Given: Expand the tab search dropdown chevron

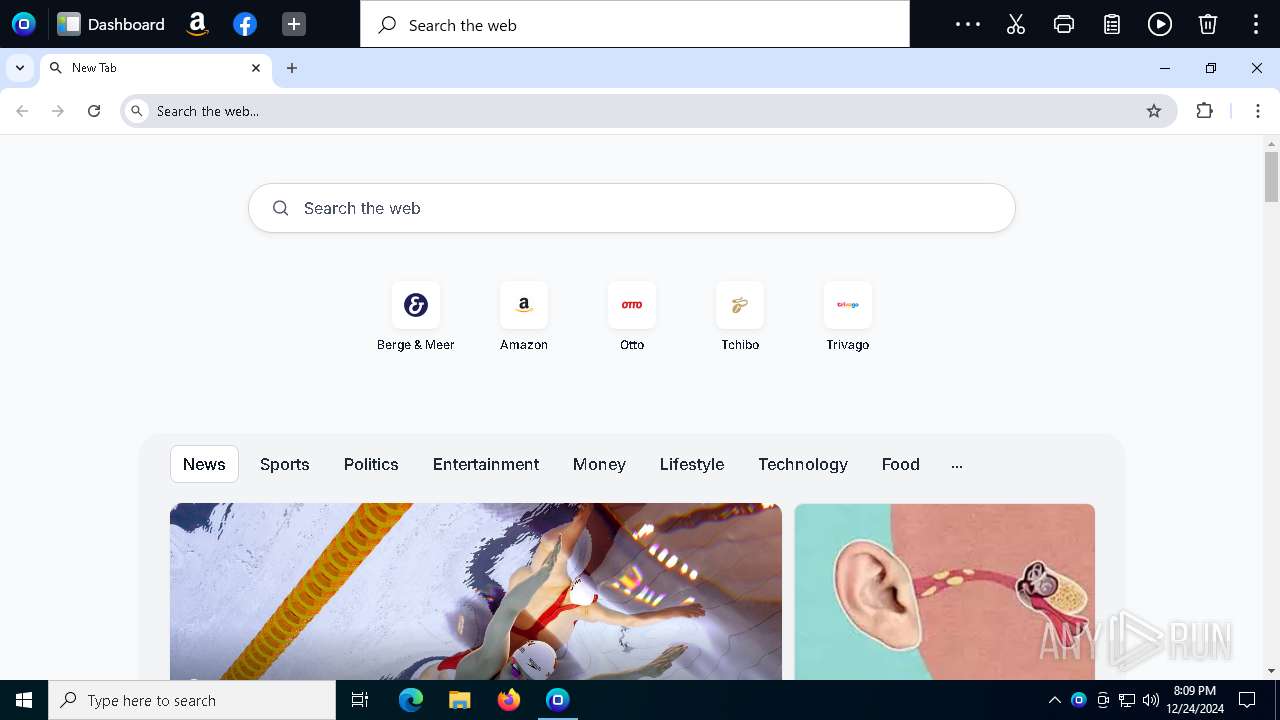Looking at the screenshot, I should [x=20, y=68].
